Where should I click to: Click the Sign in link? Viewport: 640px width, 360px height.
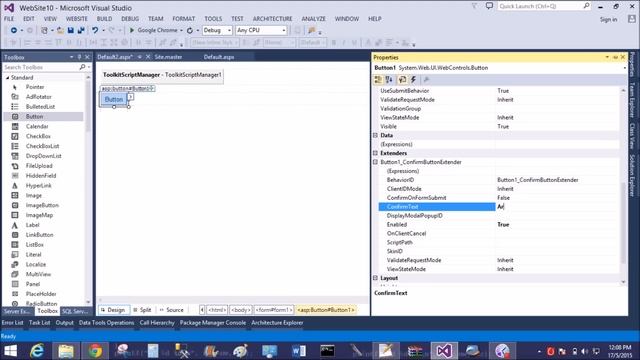608,20
